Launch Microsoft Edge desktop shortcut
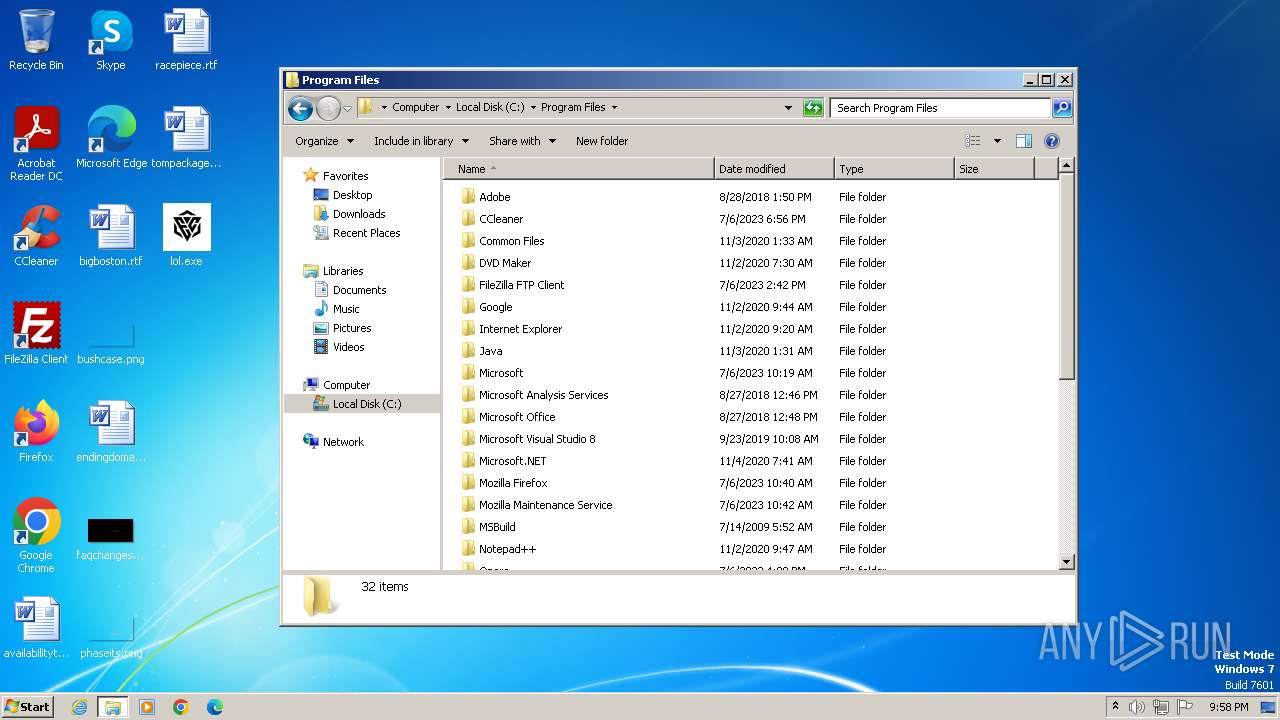The image size is (1280, 720). pyautogui.click(x=111, y=138)
